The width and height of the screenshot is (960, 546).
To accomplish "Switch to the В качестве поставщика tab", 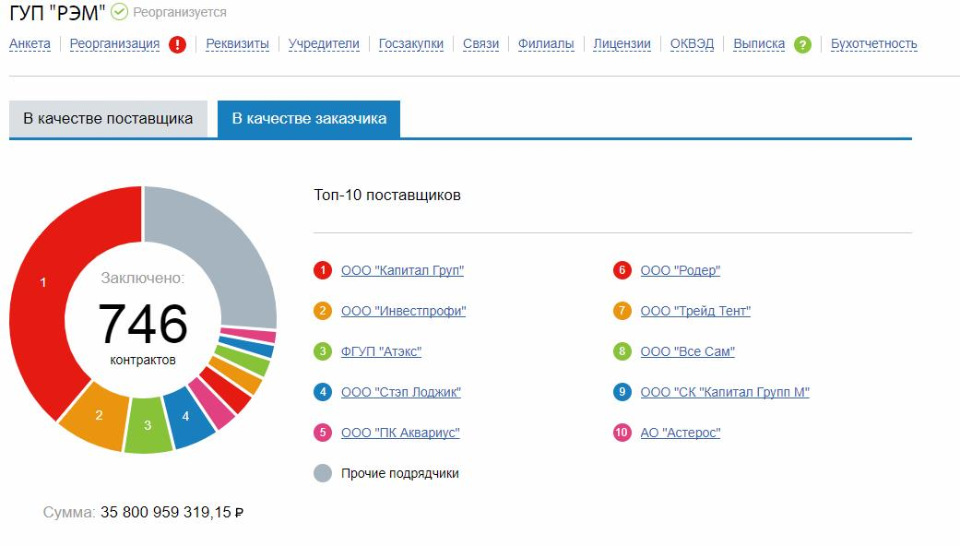I will point(108,119).
